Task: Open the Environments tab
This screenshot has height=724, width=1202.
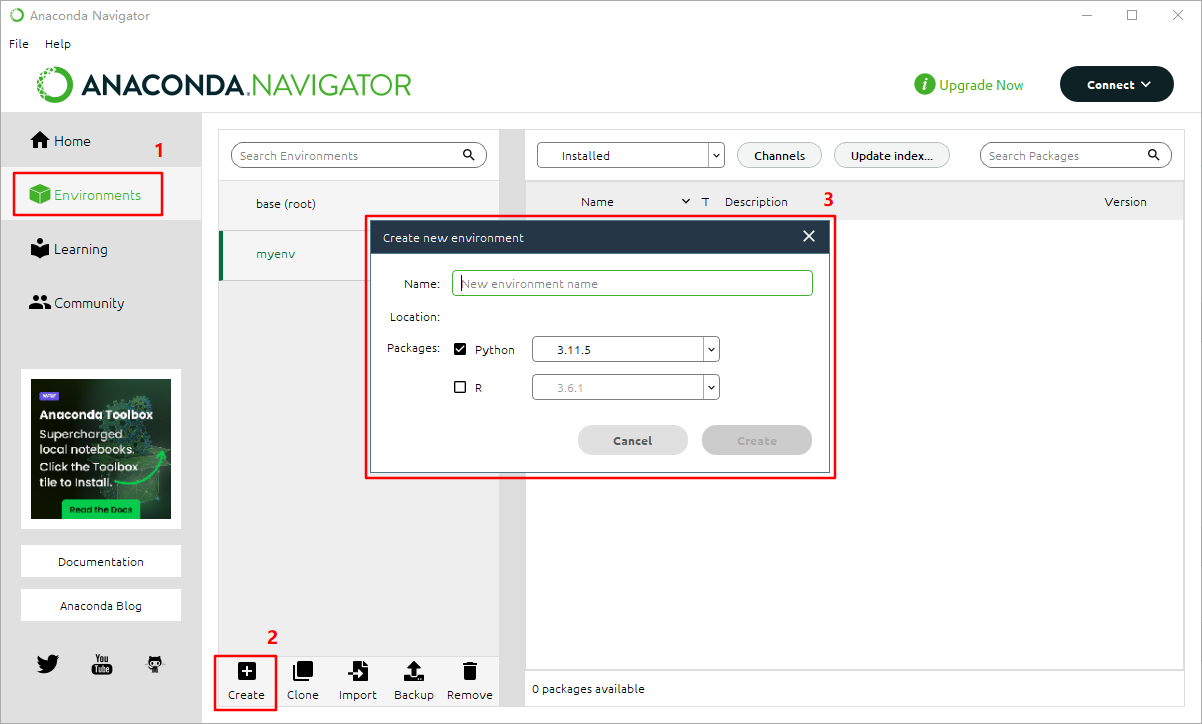Action: [x=101, y=195]
